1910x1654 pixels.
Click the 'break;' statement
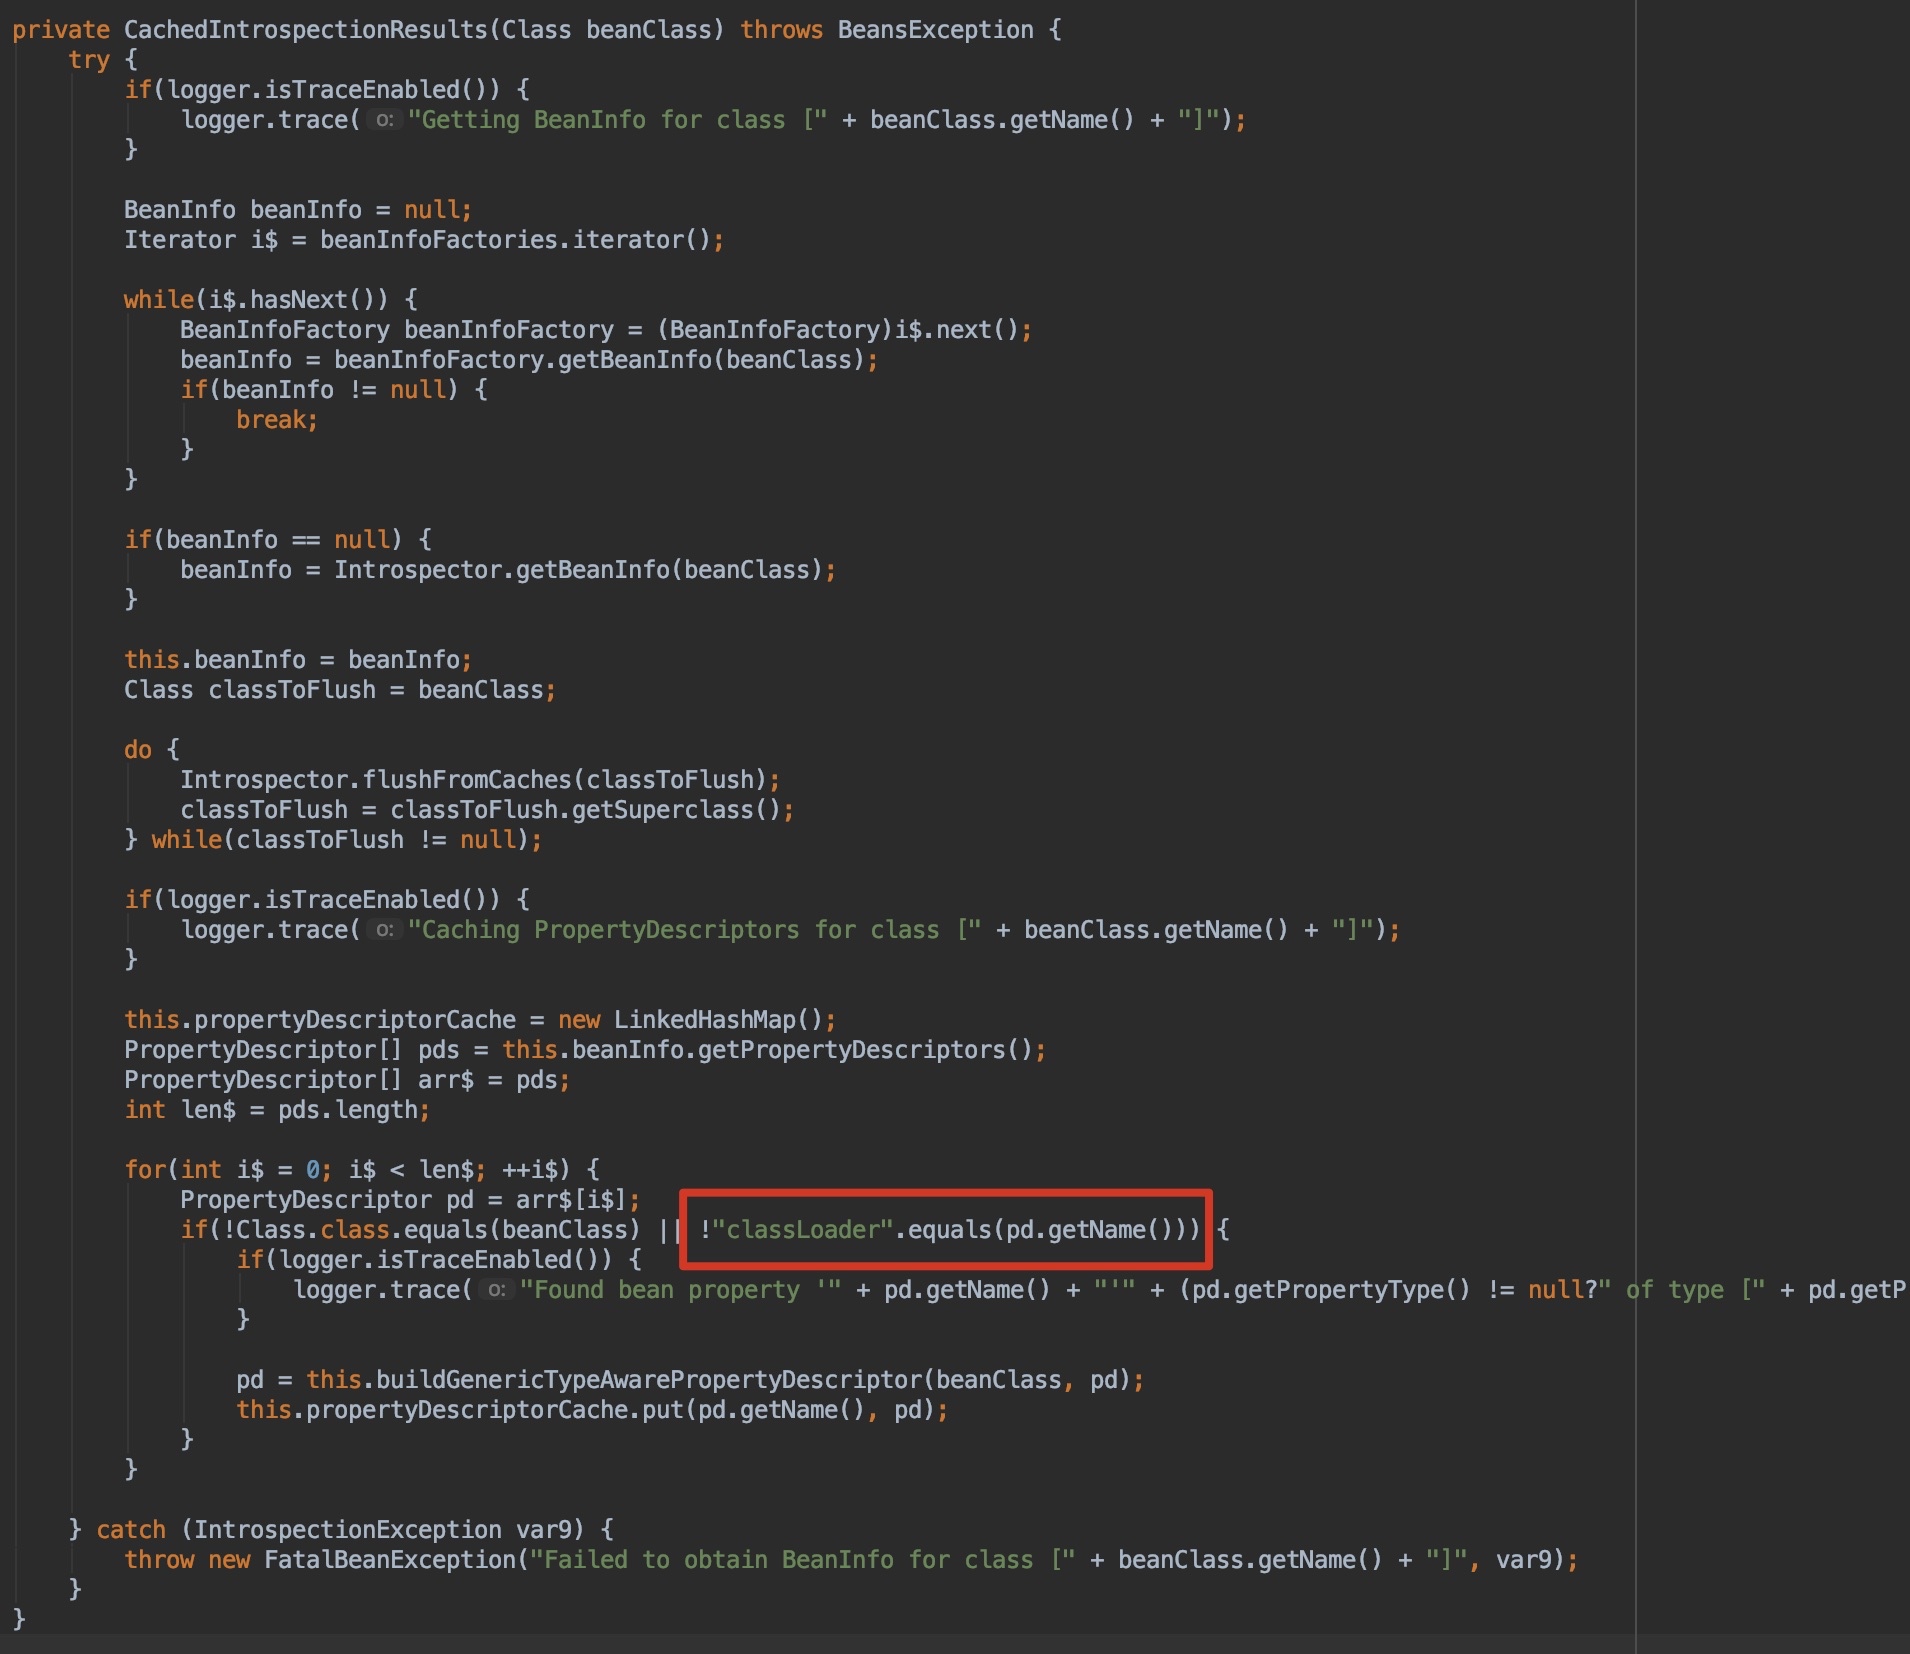click(x=277, y=420)
